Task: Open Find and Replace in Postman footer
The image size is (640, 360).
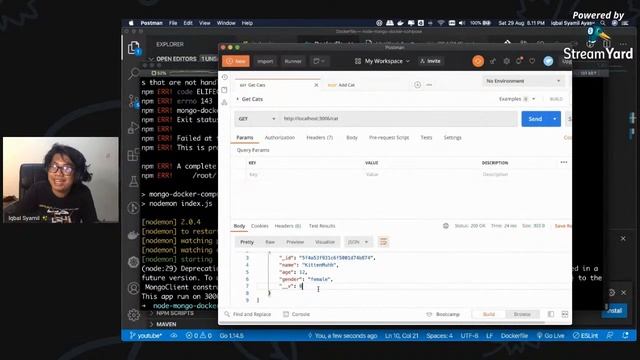Action: pyautogui.click(x=248, y=314)
